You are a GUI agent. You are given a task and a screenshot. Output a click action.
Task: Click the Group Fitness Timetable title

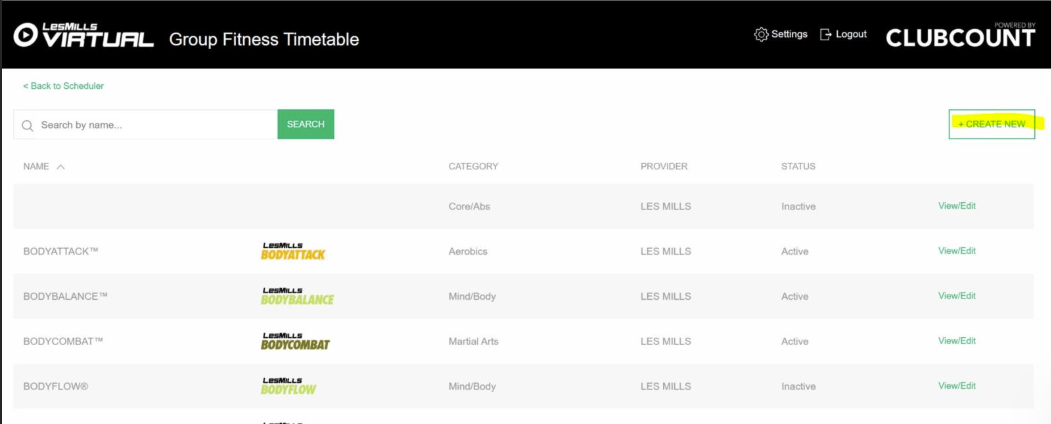[x=264, y=40]
